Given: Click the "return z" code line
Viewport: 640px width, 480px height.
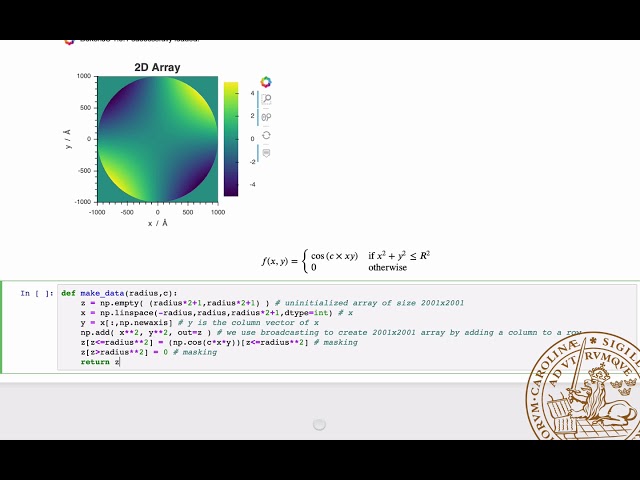Looking at the screenshot, I should tap(100, 362).
